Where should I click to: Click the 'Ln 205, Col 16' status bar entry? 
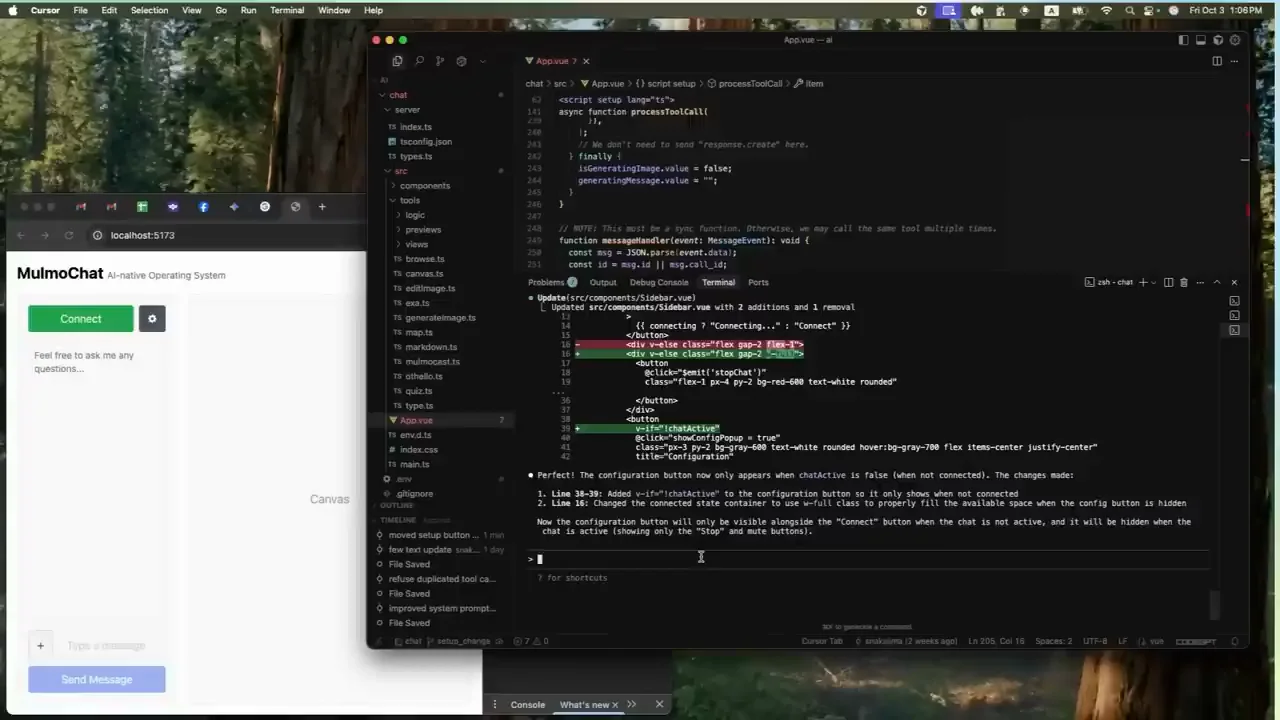[996, 641]
